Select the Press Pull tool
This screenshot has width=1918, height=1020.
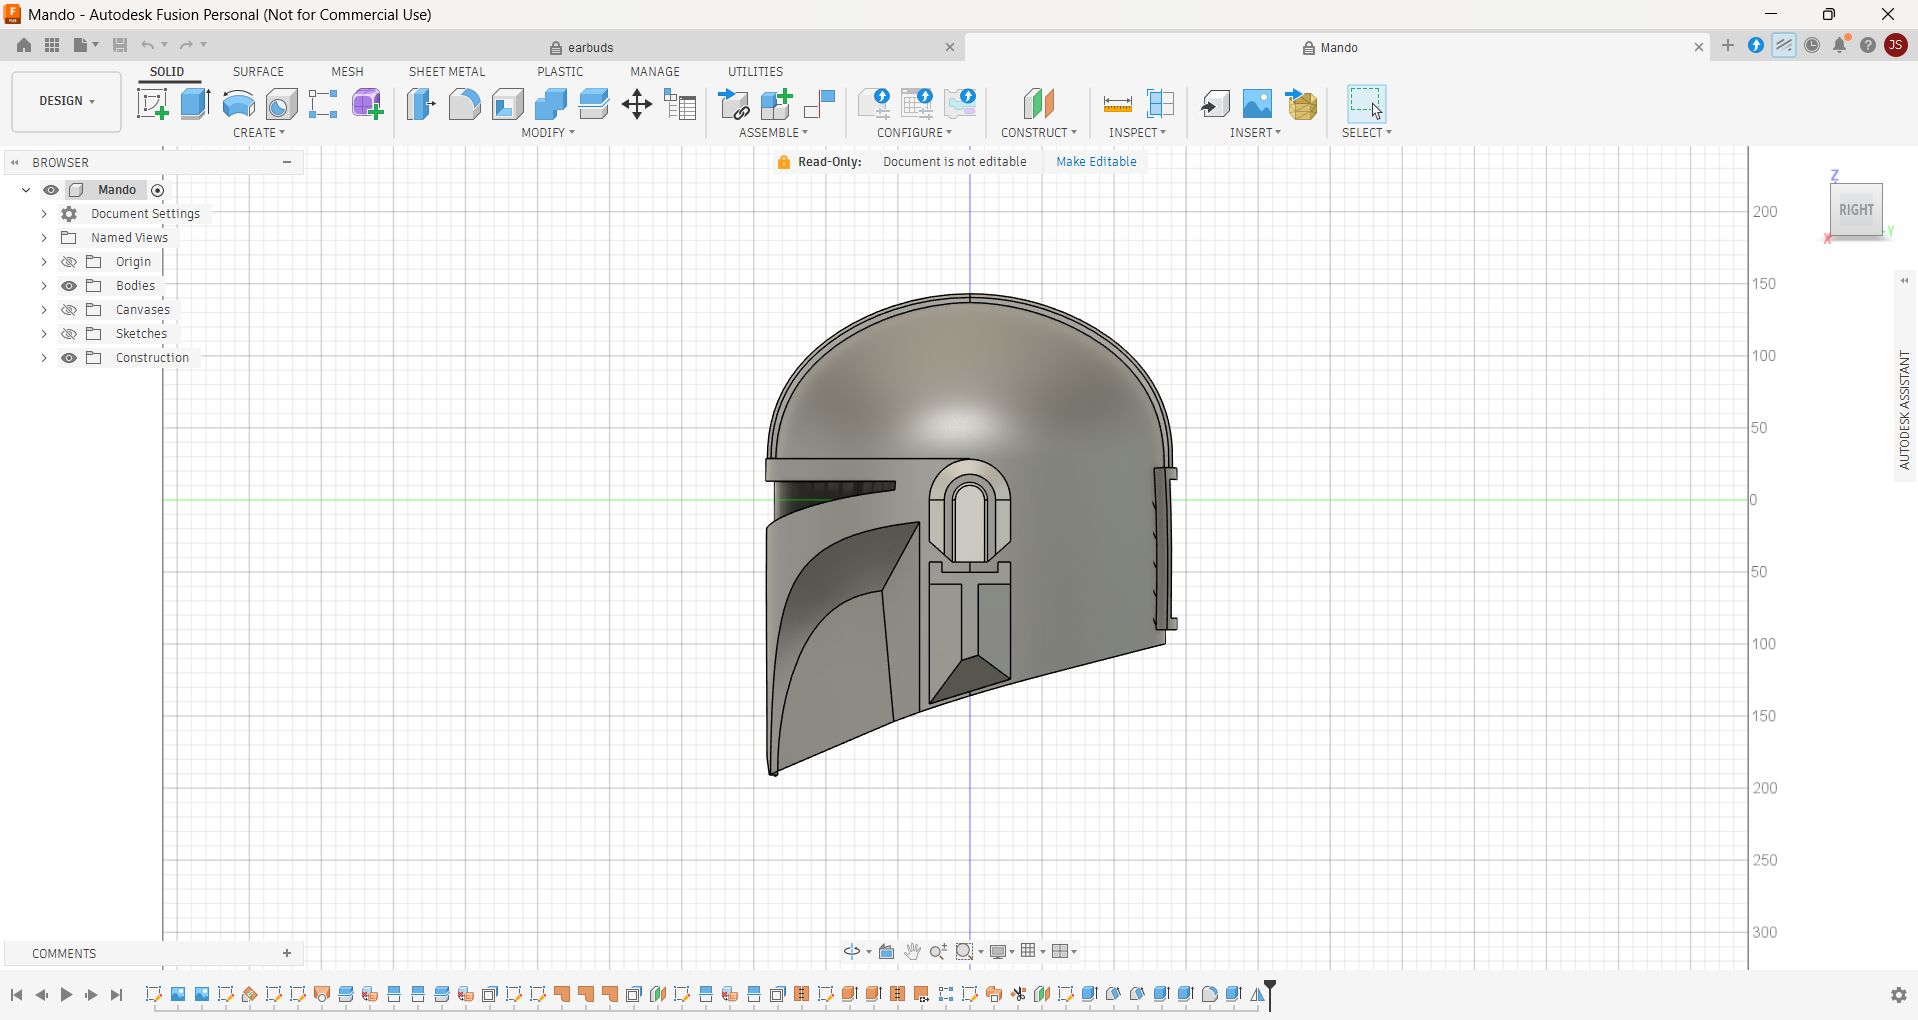coord(421,104)
